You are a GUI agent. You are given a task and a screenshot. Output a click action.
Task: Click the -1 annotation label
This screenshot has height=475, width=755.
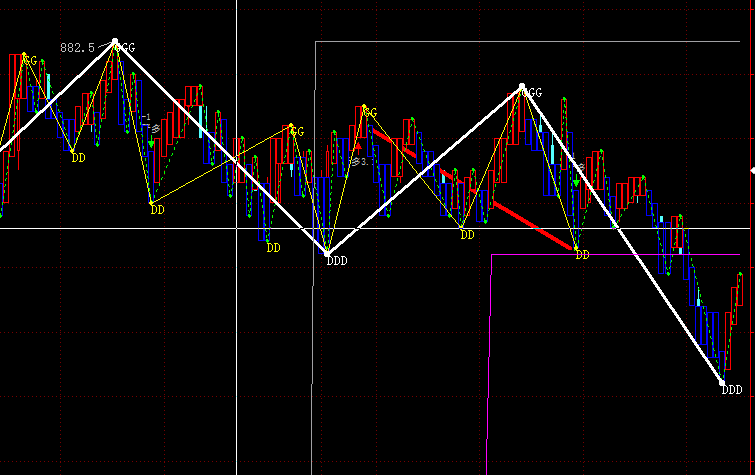tap(146, 117)
